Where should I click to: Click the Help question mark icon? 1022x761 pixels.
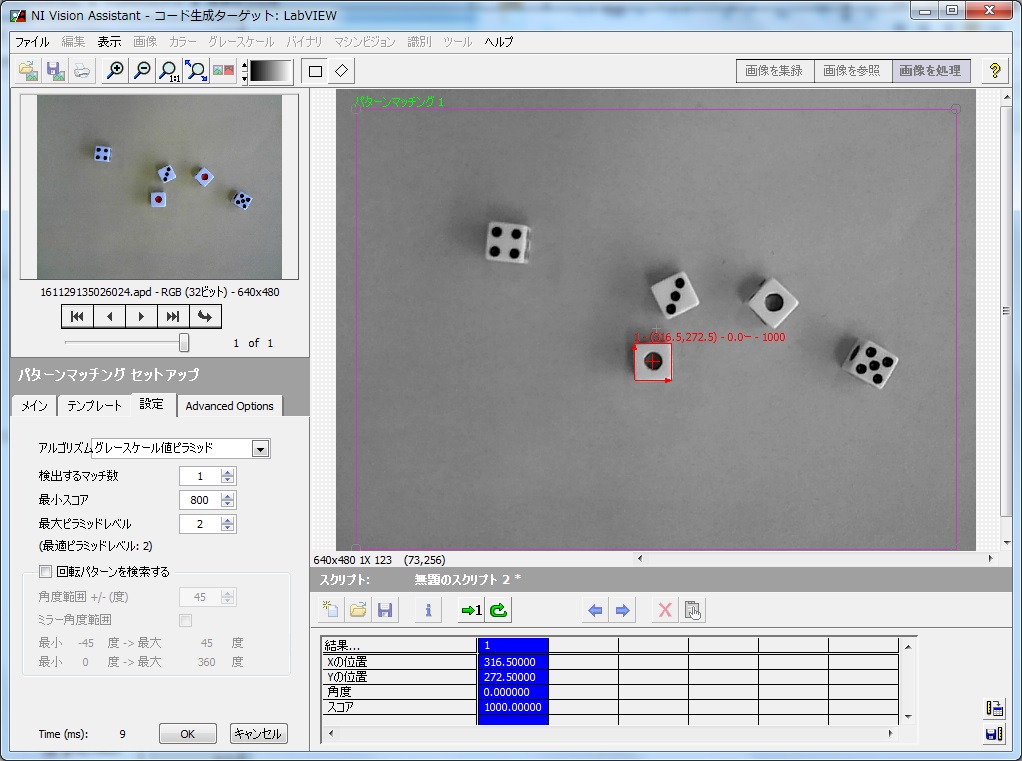click(994, 71)
